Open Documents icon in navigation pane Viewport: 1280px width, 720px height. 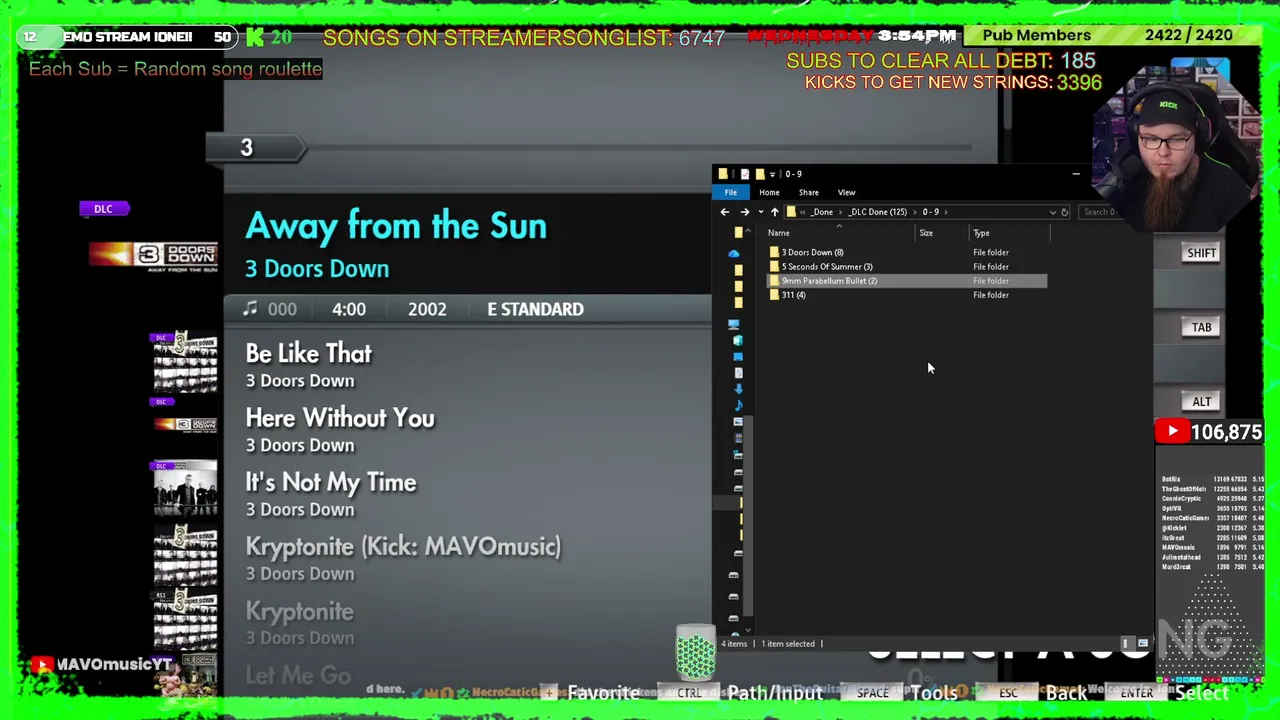point(738,372)
